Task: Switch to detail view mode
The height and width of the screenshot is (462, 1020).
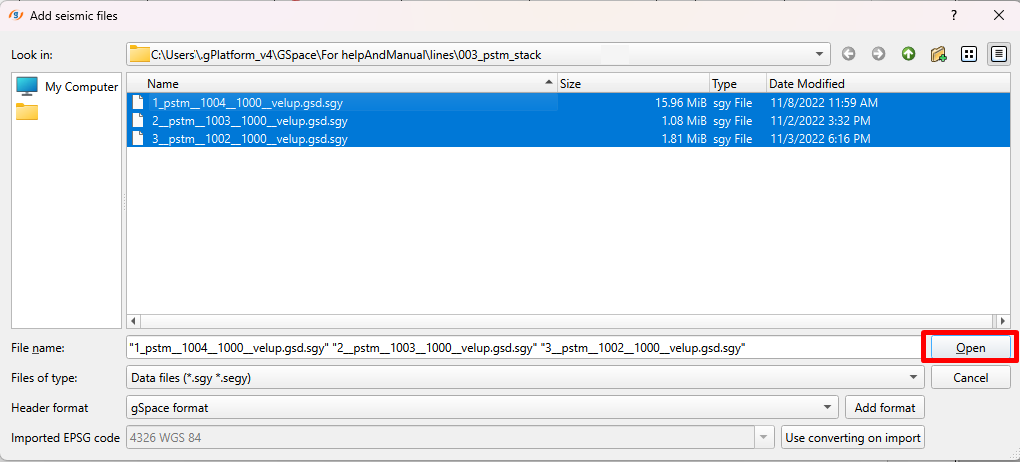Action: [998, 55]
